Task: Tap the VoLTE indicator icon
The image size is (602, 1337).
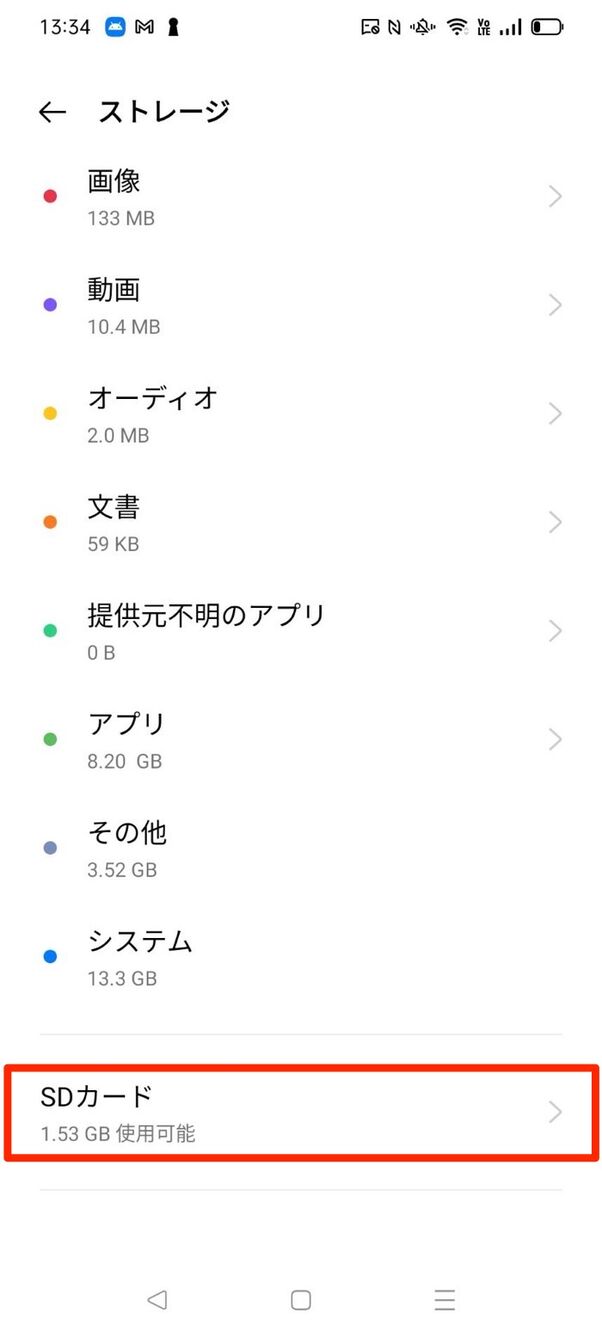Action: [x=484, y=27]
